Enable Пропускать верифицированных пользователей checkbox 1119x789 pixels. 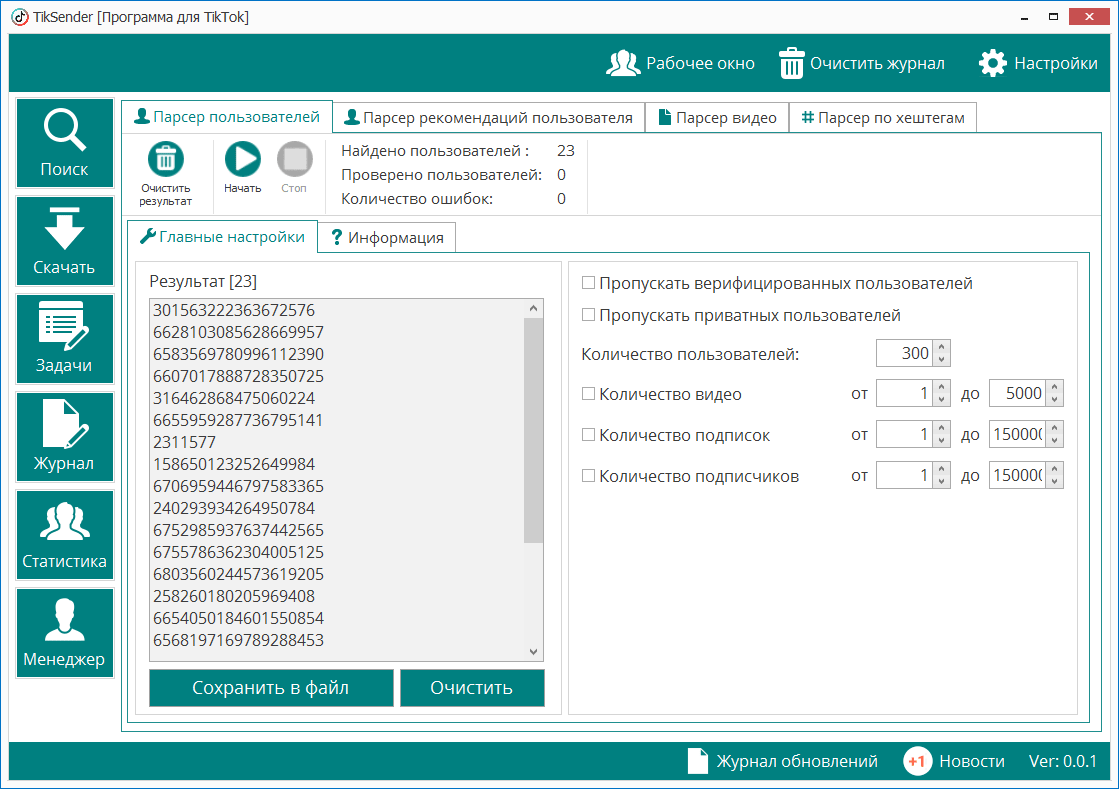pos(588,282)
